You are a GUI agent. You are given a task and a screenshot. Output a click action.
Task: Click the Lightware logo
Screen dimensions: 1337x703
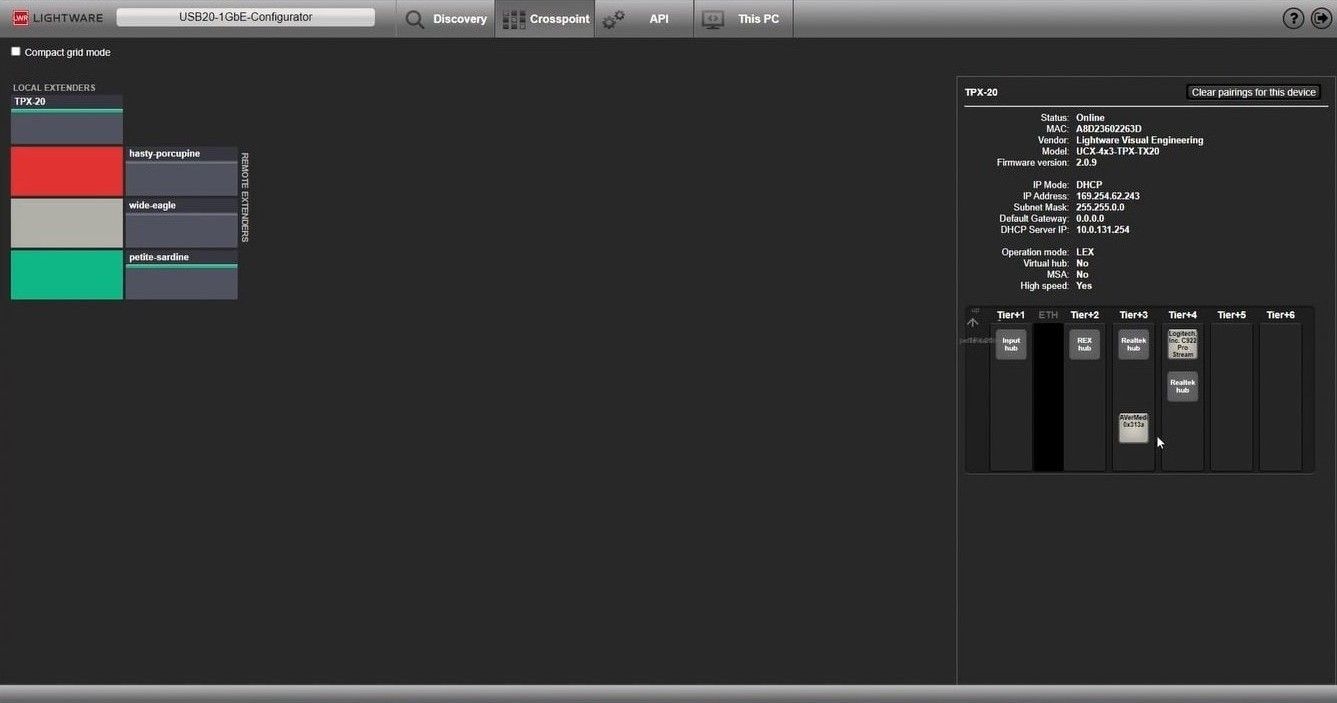click(x=57, y=18)
